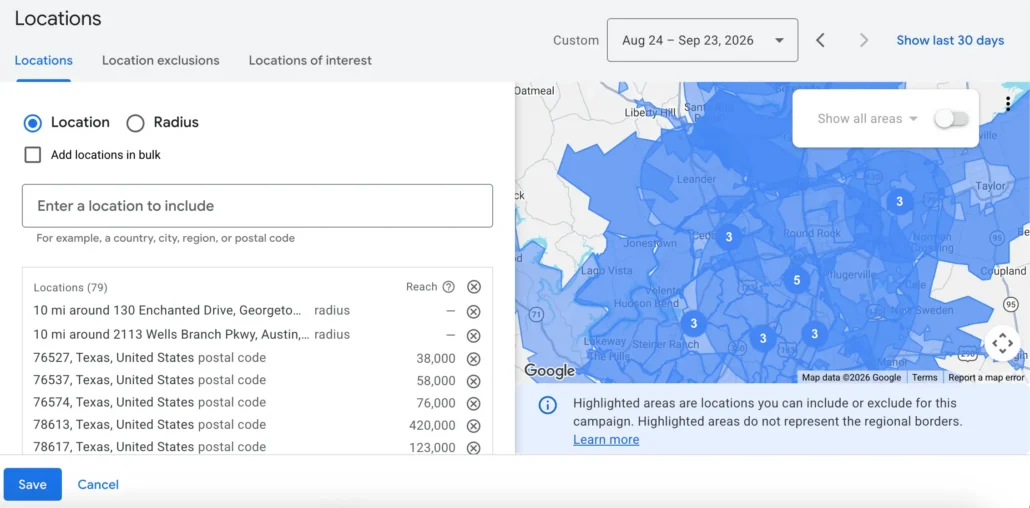Click the Enter a location input field
The width and height of the screenshot is (1030, 508).
tap(258, 206)
